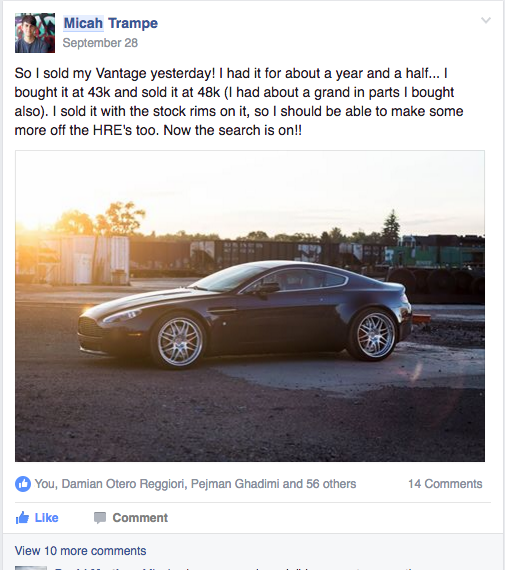Open the Aston Martin Vantage photo
The image size is (505, 570).
pyautogui.click(x=250, y=306)
